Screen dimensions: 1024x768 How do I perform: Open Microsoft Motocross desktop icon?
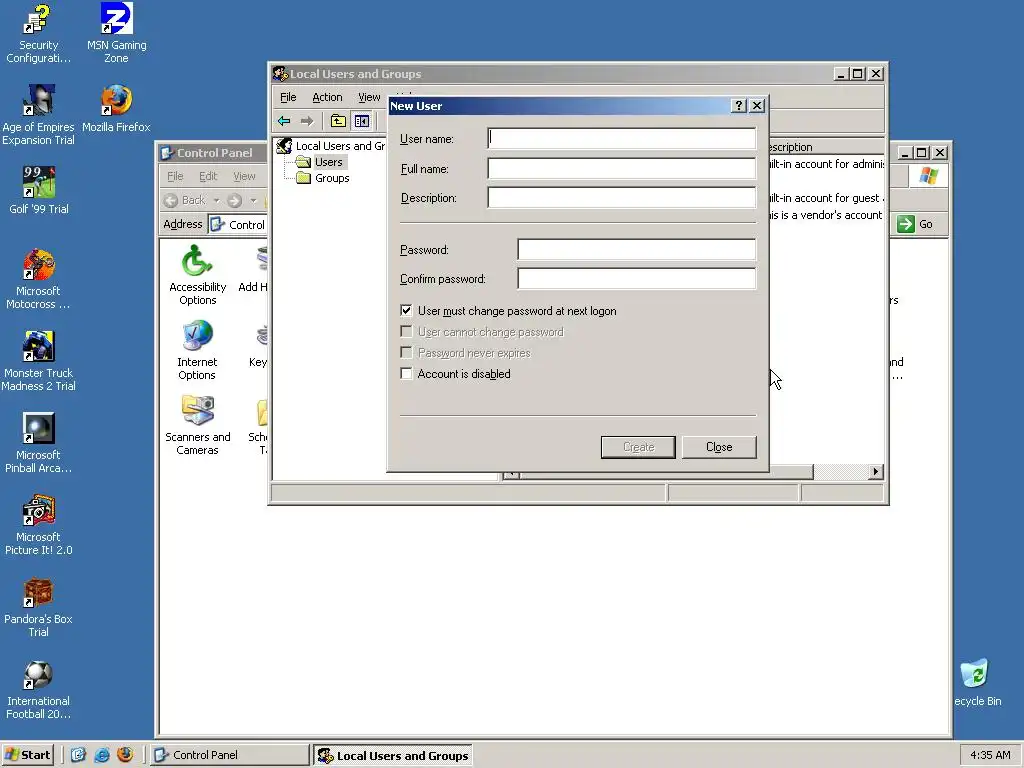(38, 279)
